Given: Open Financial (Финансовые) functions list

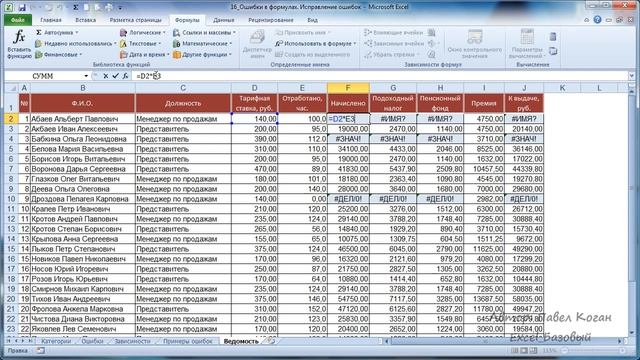Looking at the screenshot, I should point(59,54).
